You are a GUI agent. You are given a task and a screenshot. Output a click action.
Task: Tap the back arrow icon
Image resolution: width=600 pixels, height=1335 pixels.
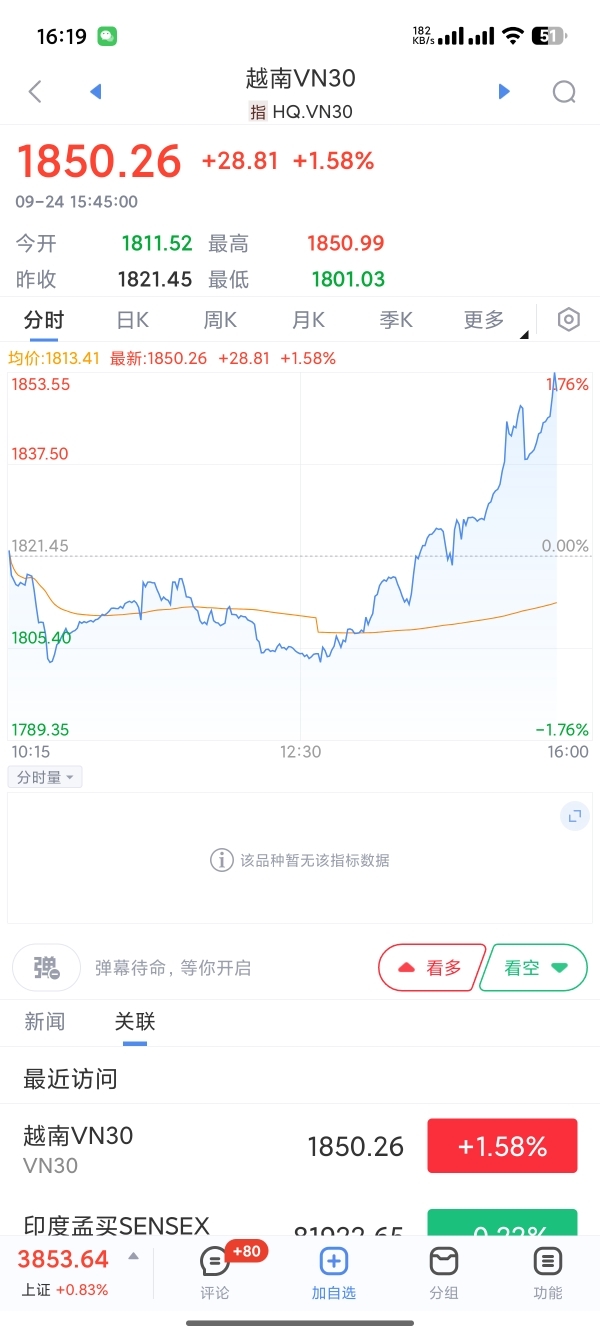35,92
